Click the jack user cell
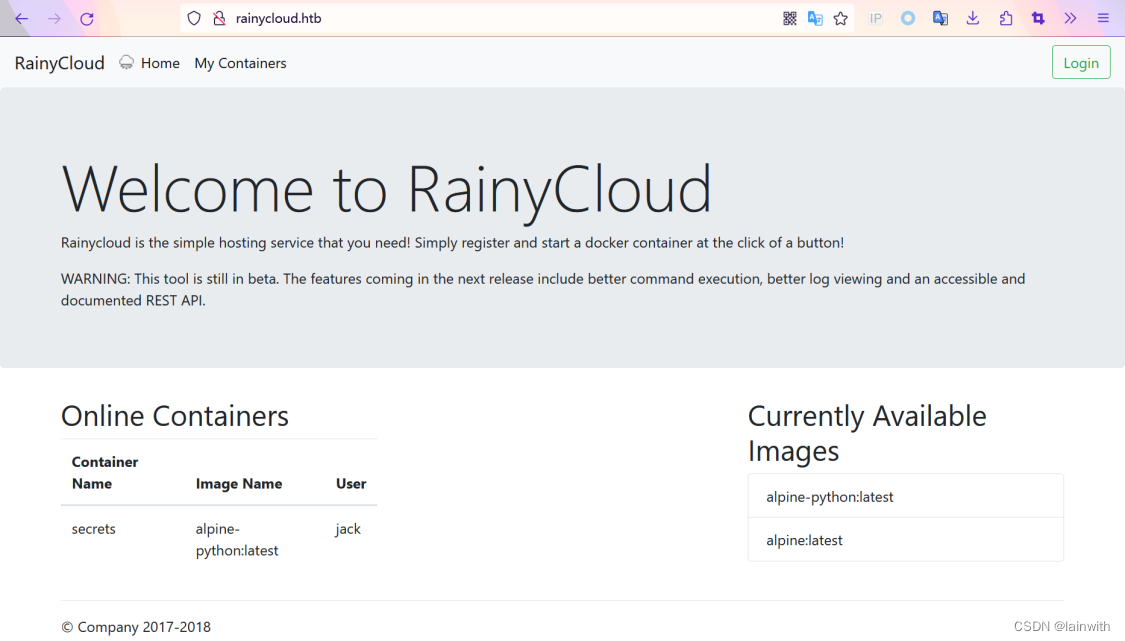Screen dimensions: 1125x641 tap(348, 529)
